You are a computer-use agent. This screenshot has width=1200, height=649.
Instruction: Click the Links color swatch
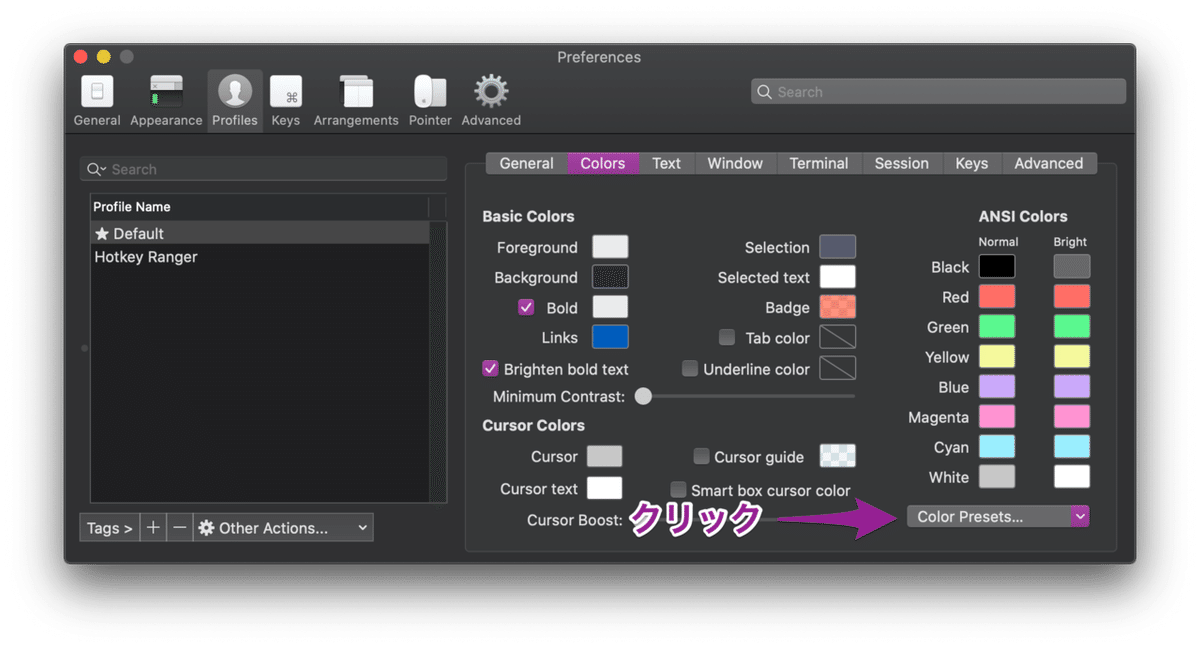(610, 337)
